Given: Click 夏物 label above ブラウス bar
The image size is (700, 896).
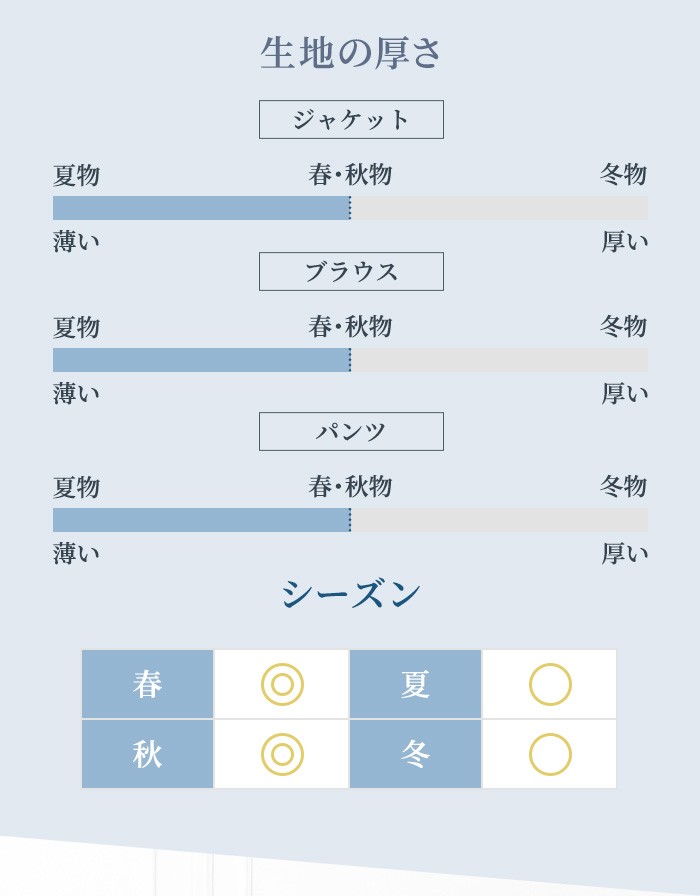Looking at the screenshot, I should click(x=77, y=327).
